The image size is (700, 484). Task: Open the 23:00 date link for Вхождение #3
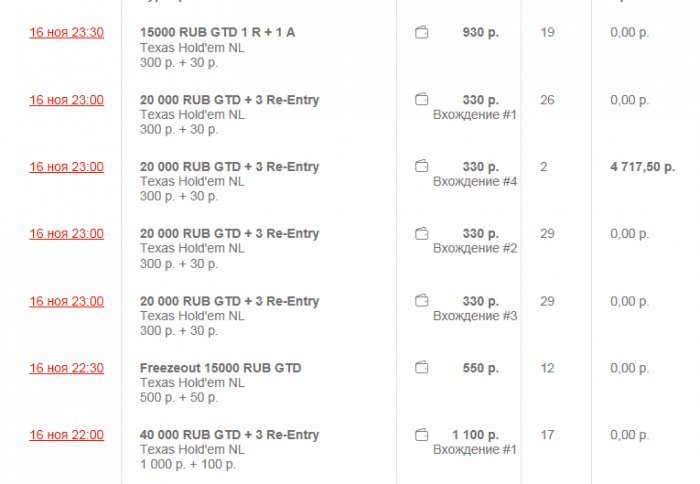tap(66, 301)
